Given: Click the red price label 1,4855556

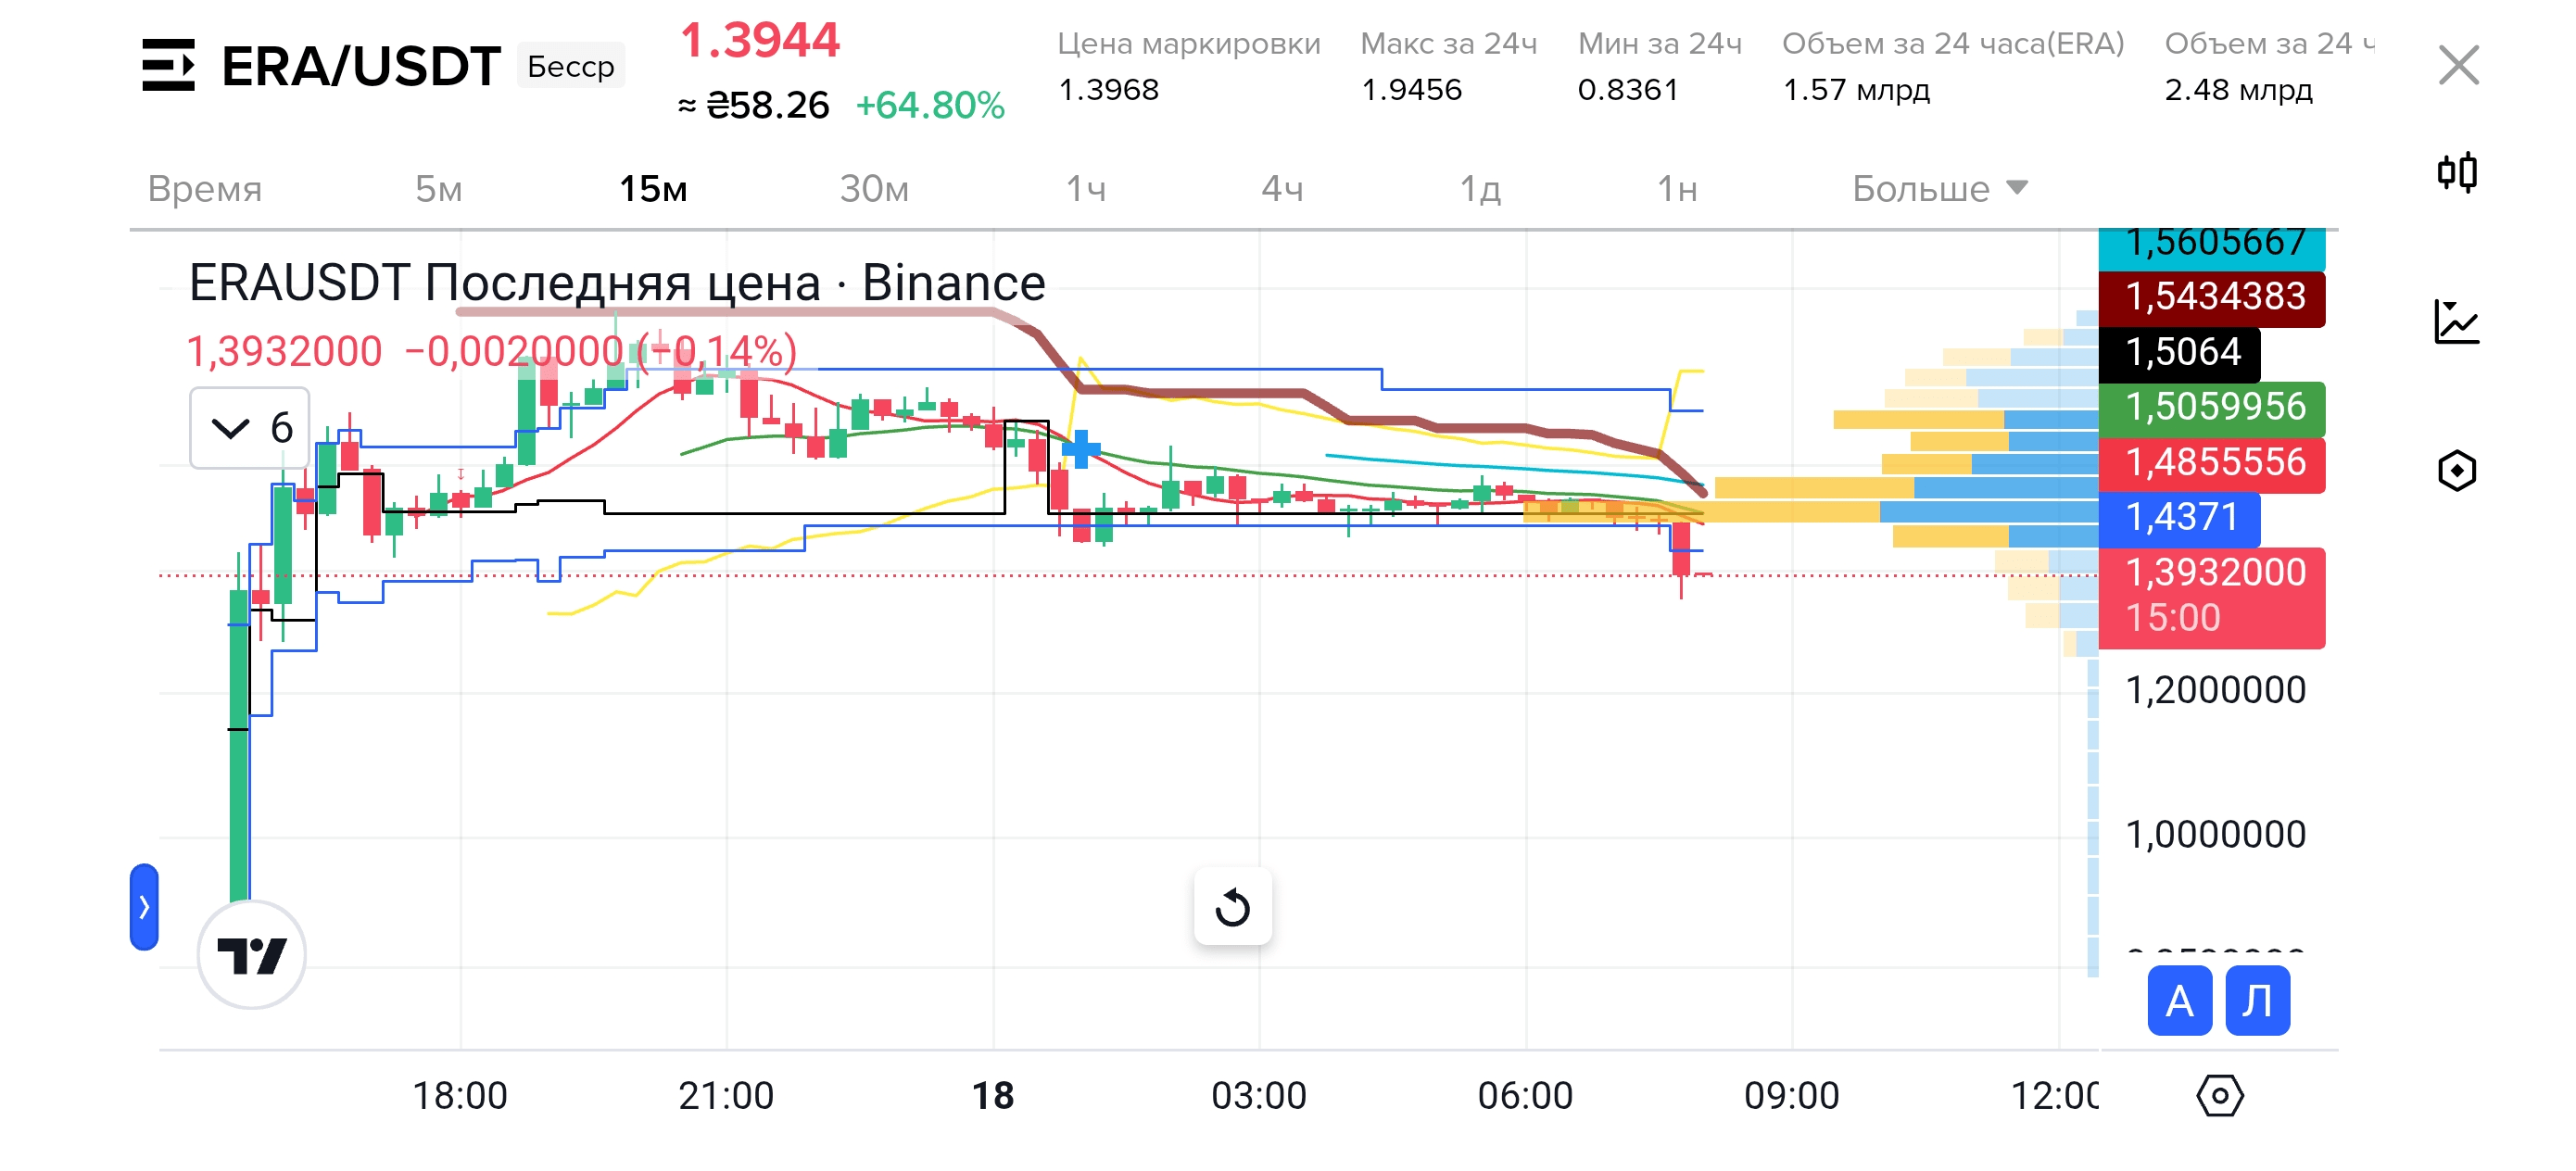Looking at the screenshot, I should point(2212,463).
